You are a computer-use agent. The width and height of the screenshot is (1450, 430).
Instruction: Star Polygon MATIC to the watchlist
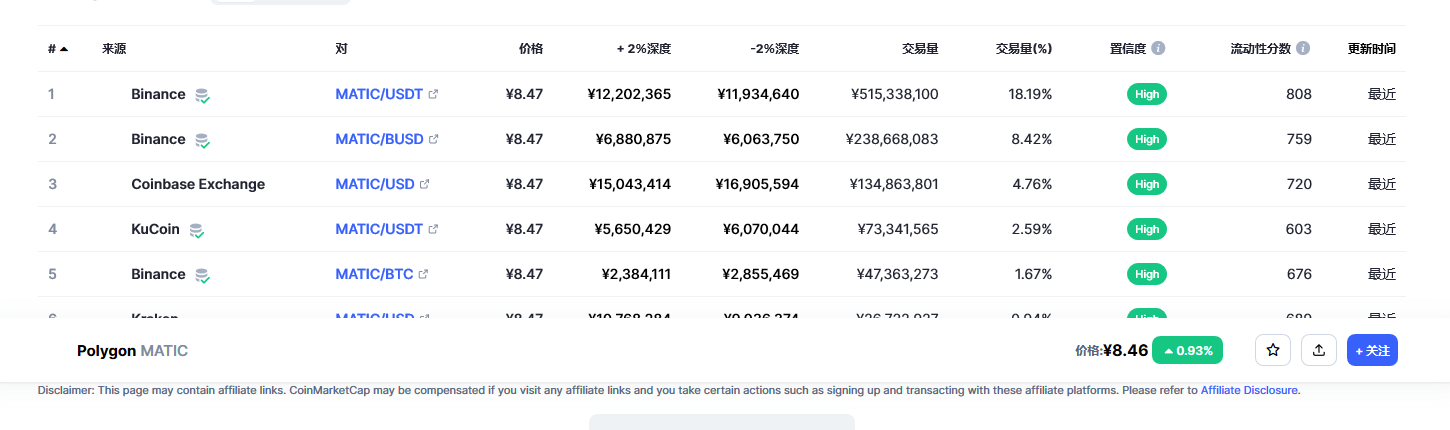pyautogui.click(x=1273, y=350)
